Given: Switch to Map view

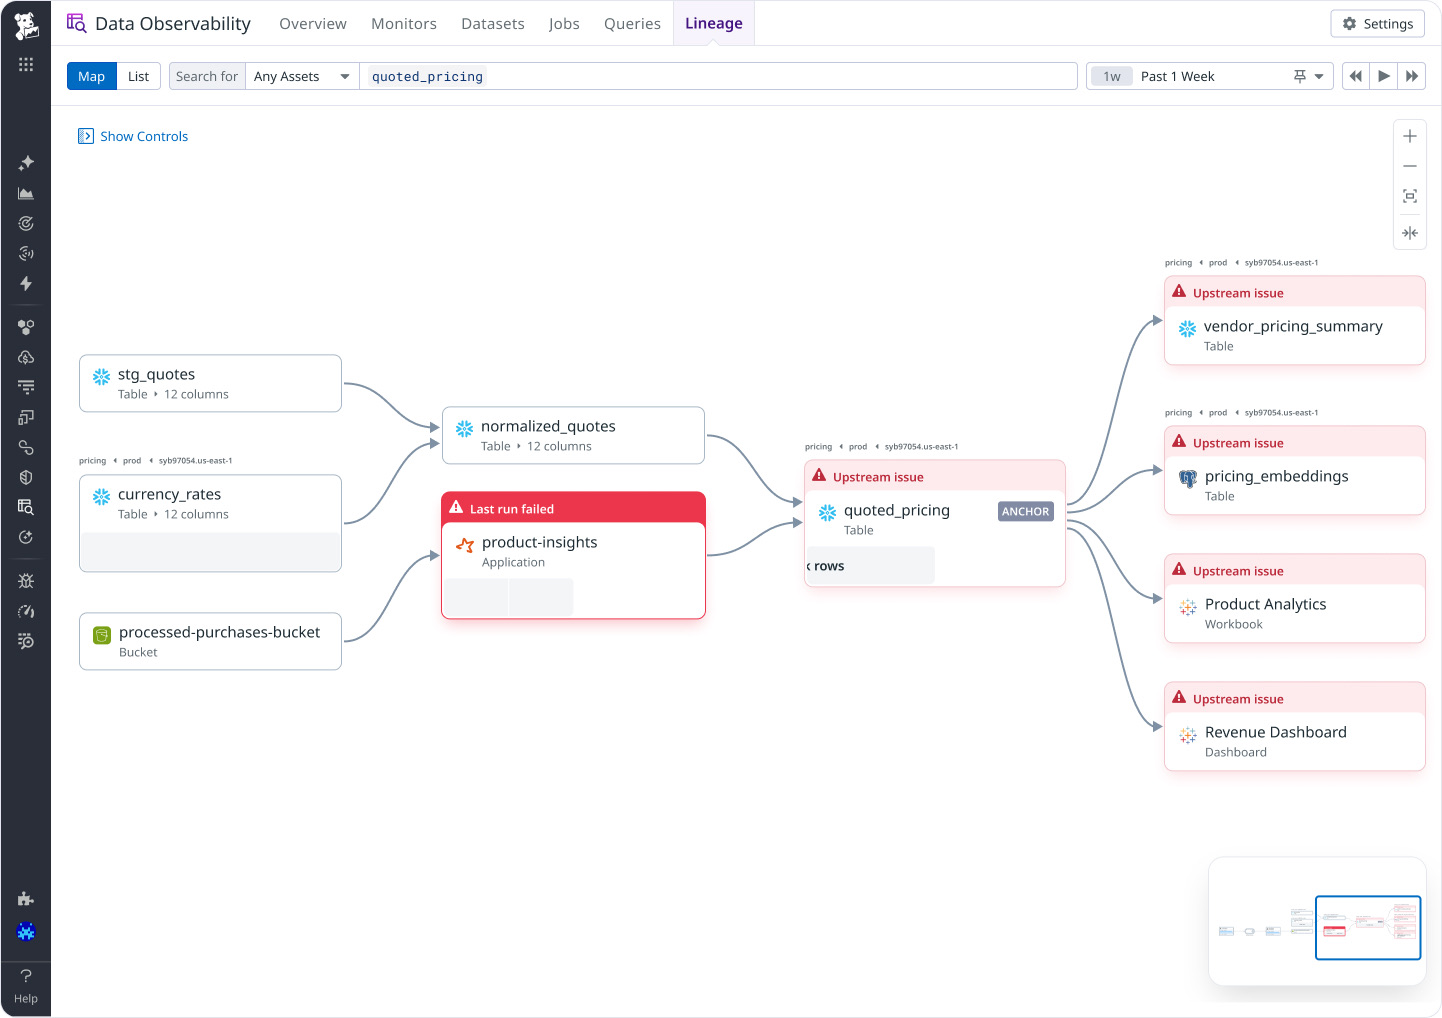Looking at the screenshot, I should click(92, 76).
